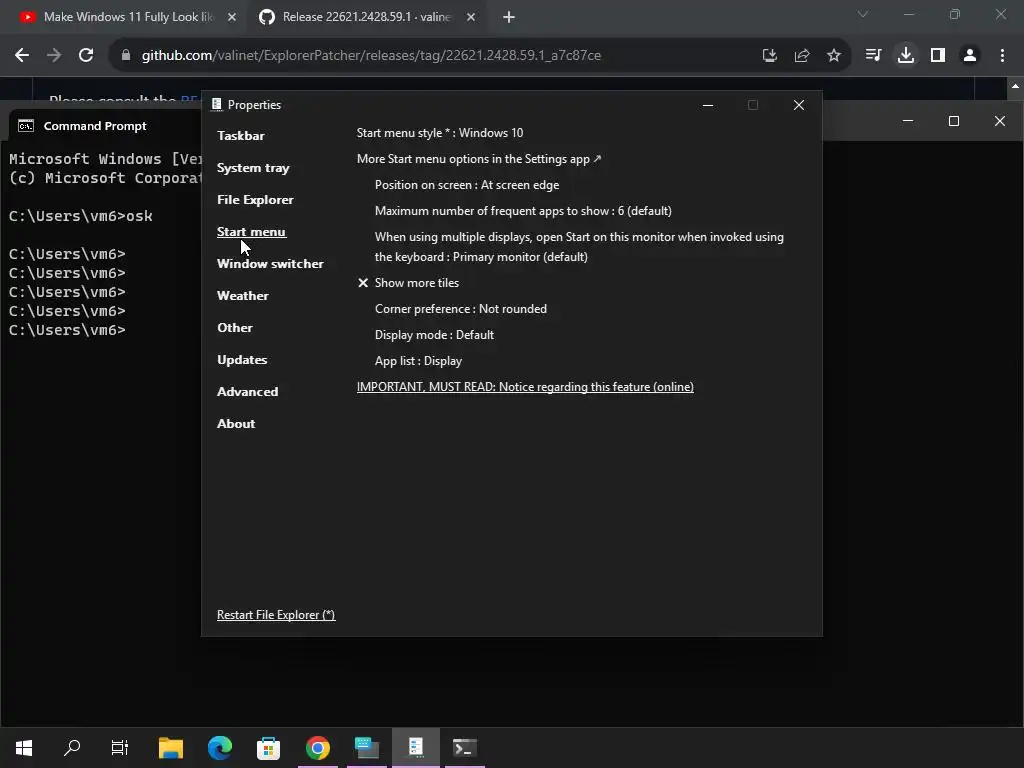Open the System tray section
The height and width of the screenshot is (768, 1024).
point(253,168)
